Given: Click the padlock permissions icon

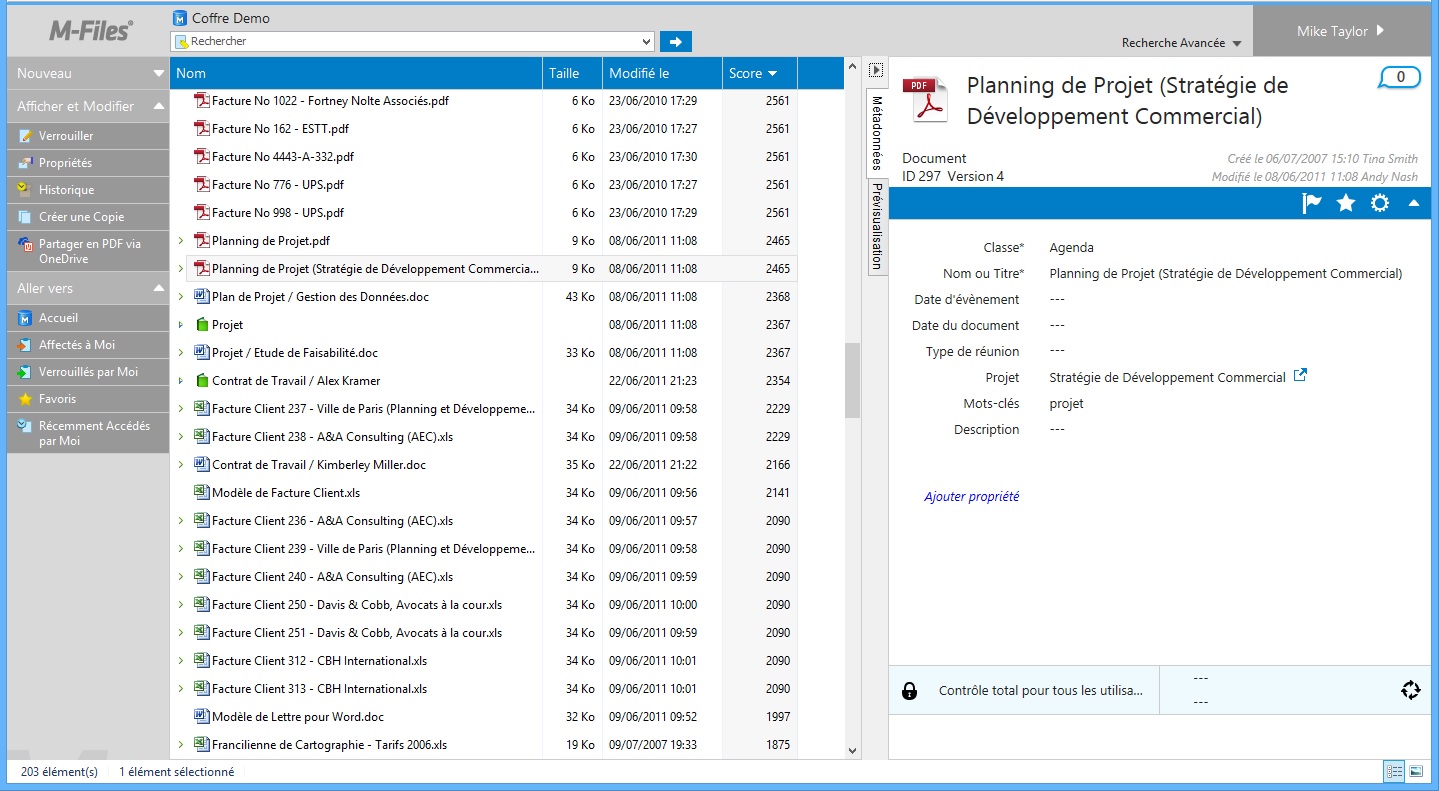Looking at the screenshot, I should point(910,691).
